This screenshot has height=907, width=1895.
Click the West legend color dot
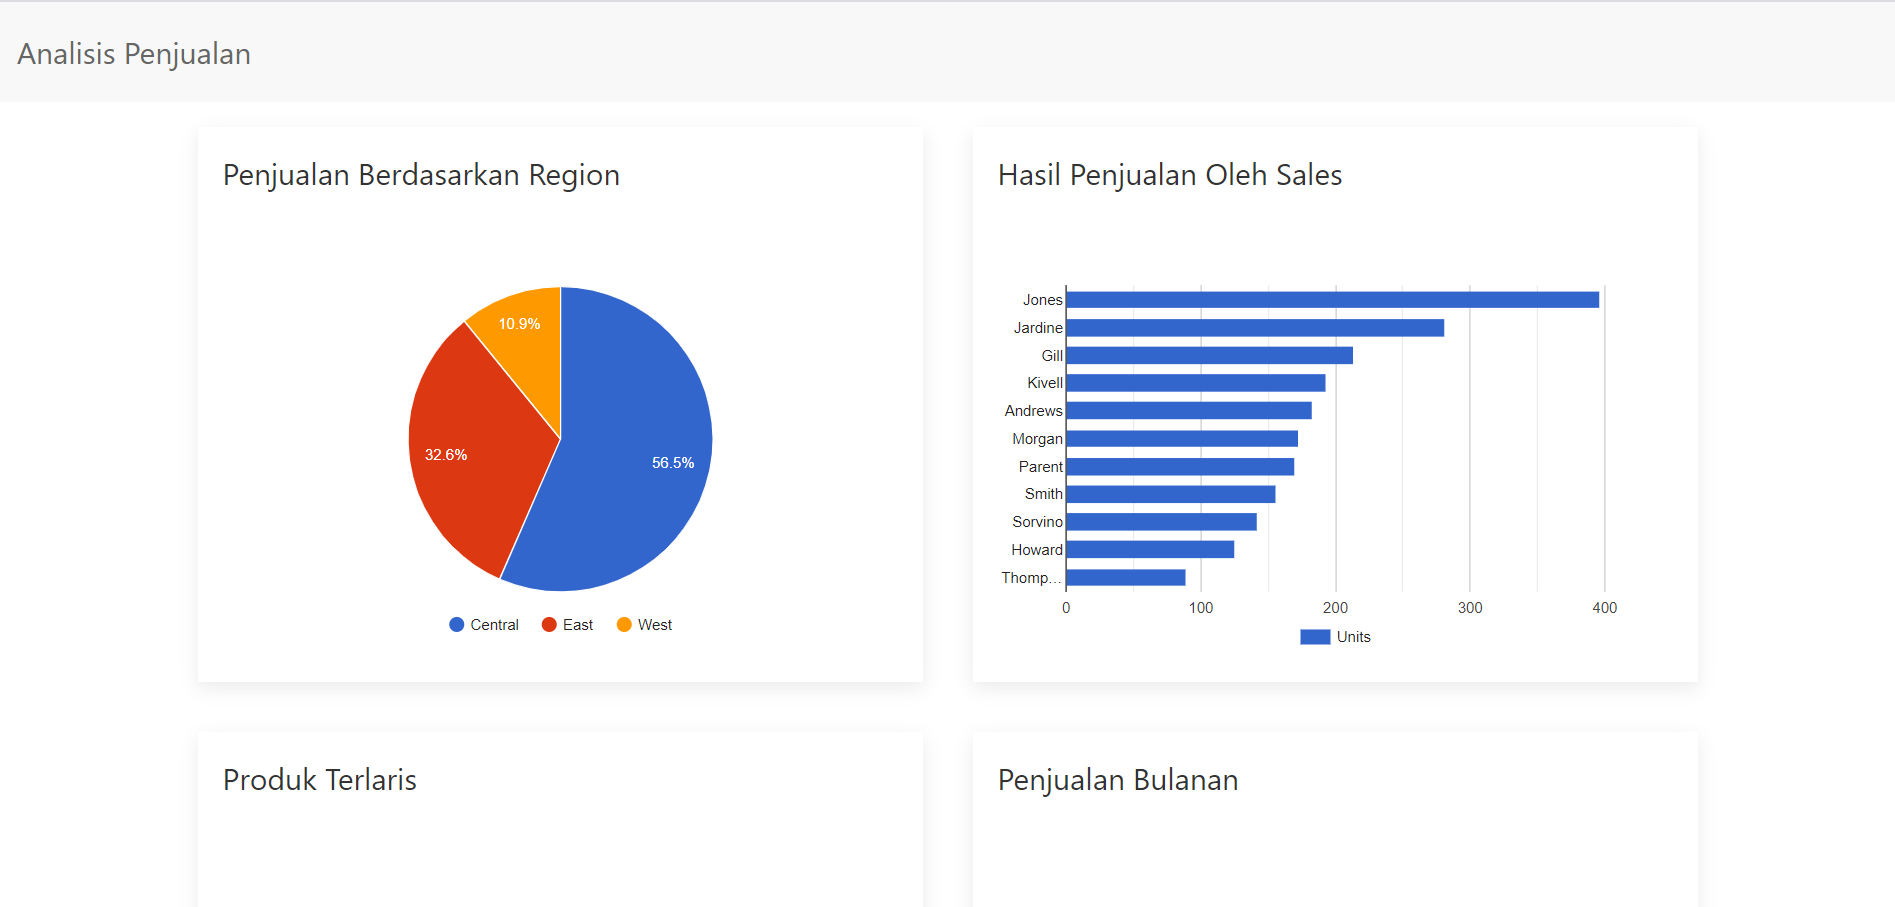point(624,625)
